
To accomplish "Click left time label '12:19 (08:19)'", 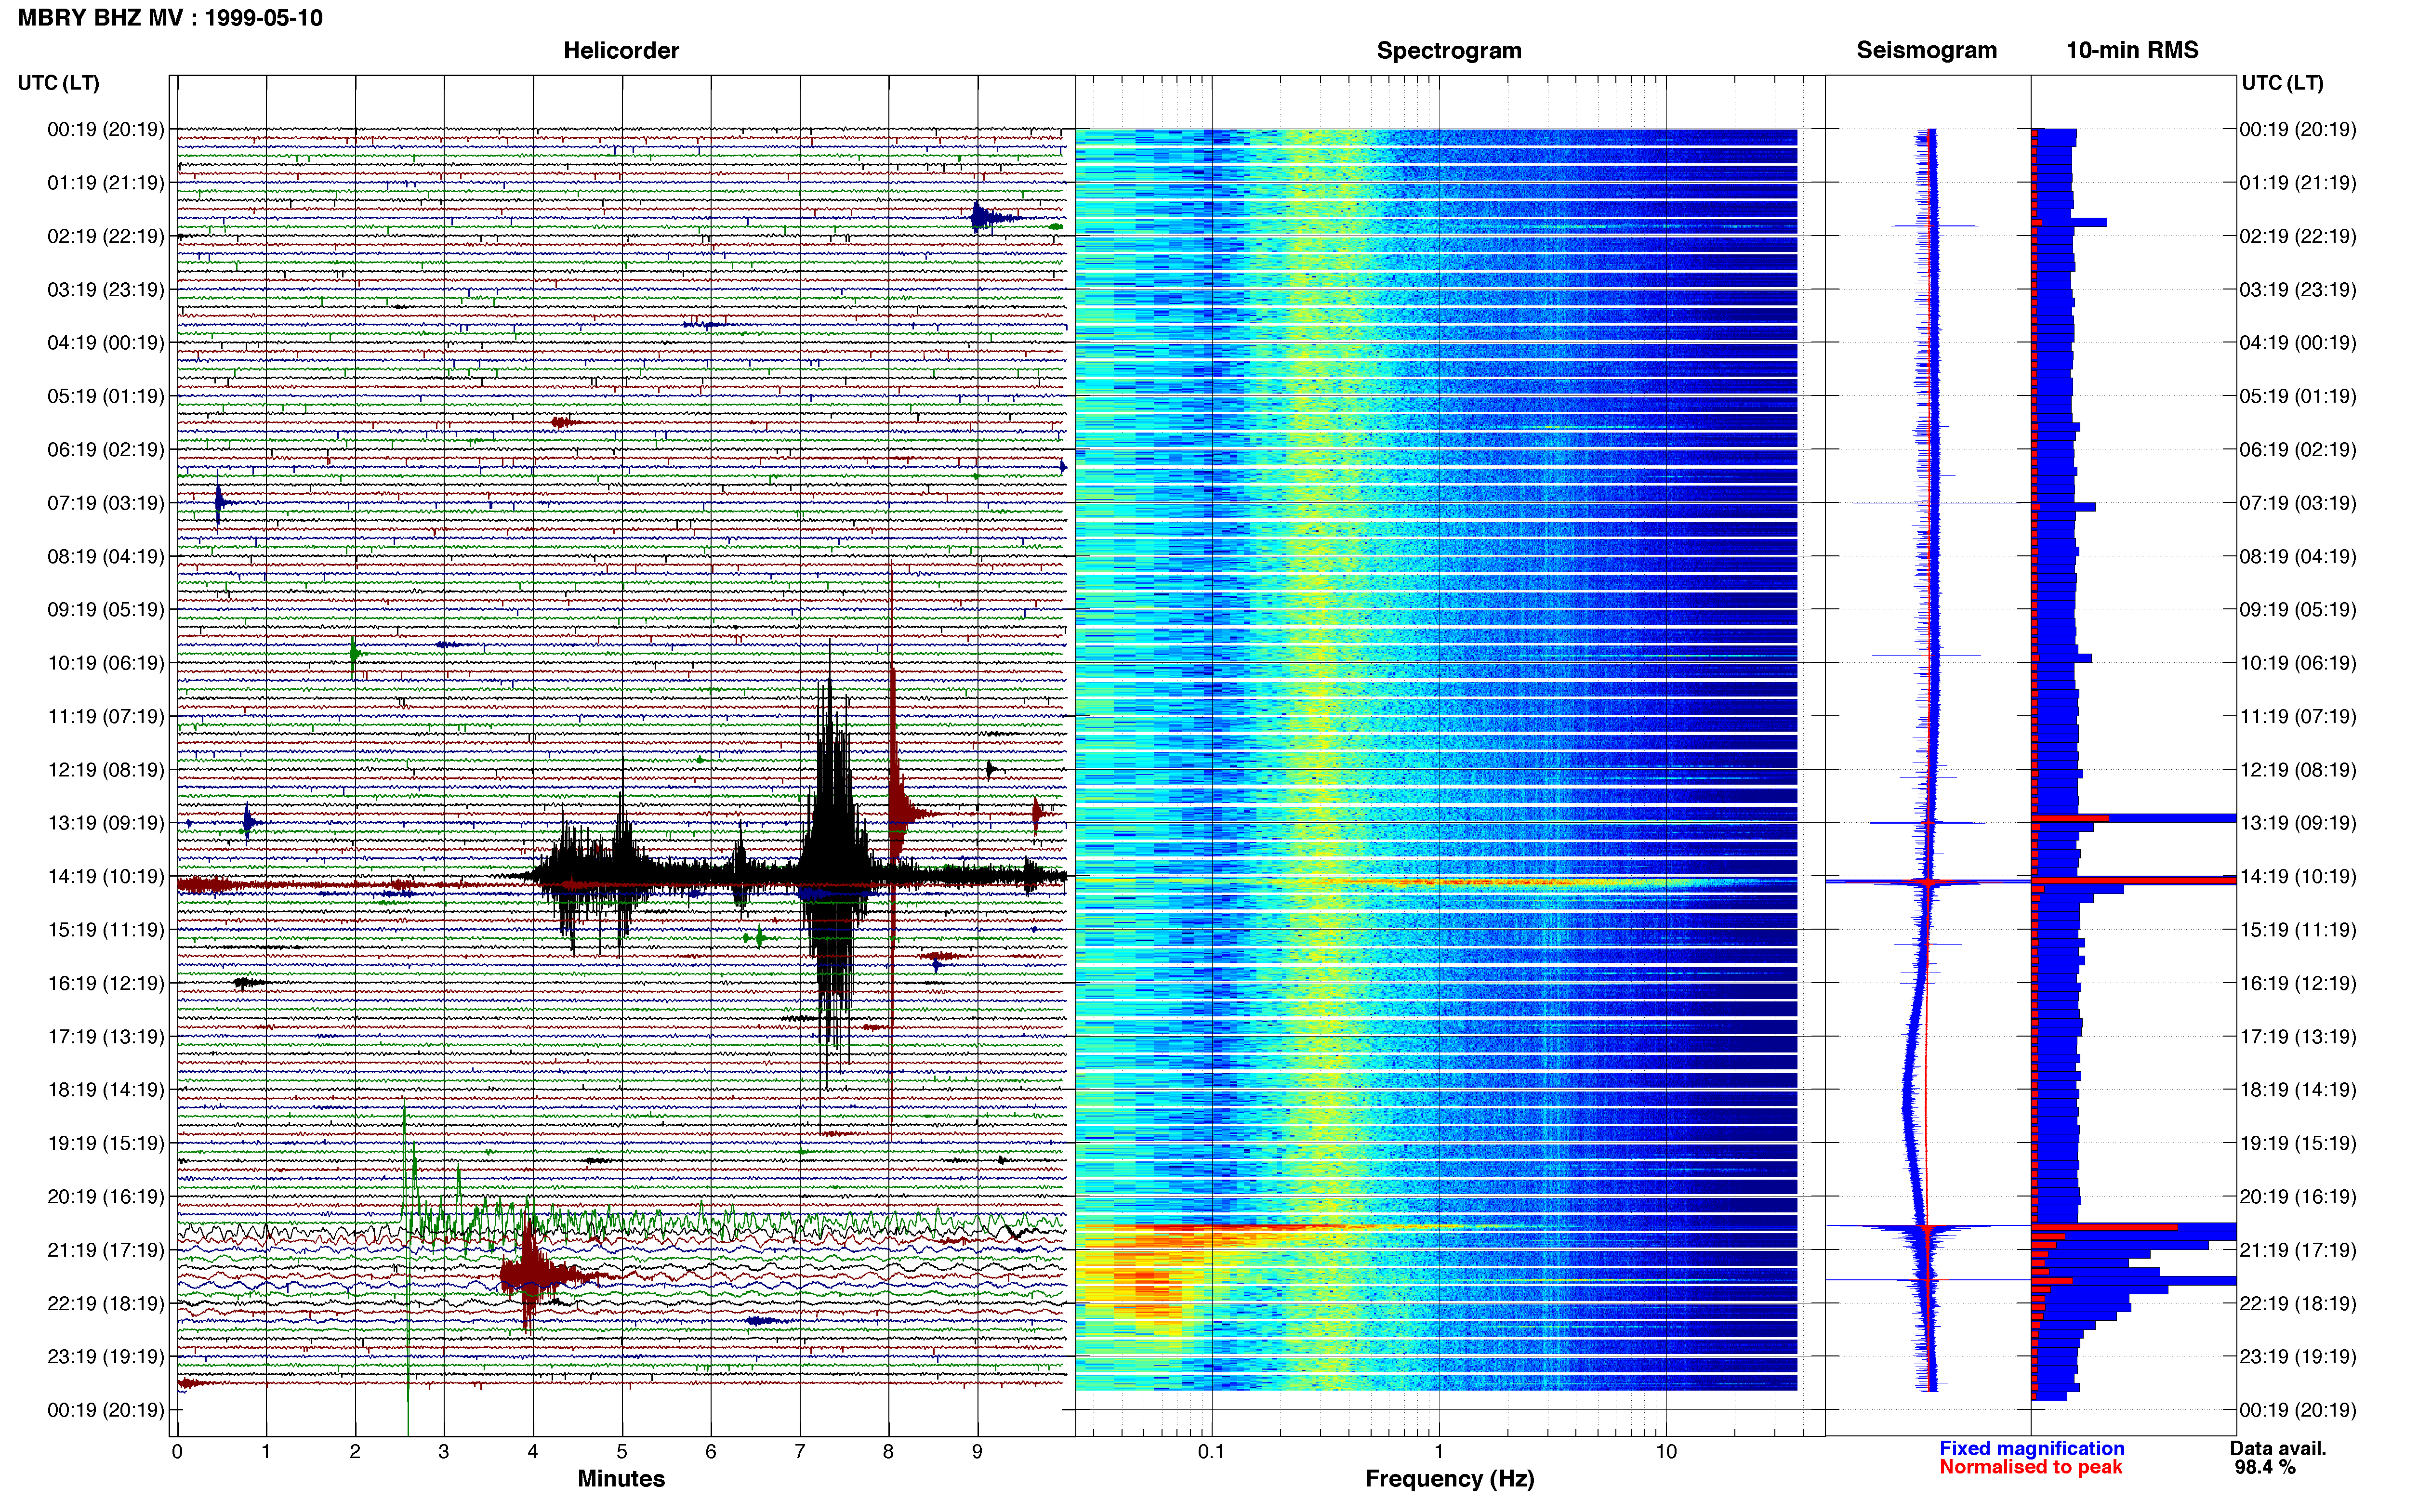I will coord(106,770).
